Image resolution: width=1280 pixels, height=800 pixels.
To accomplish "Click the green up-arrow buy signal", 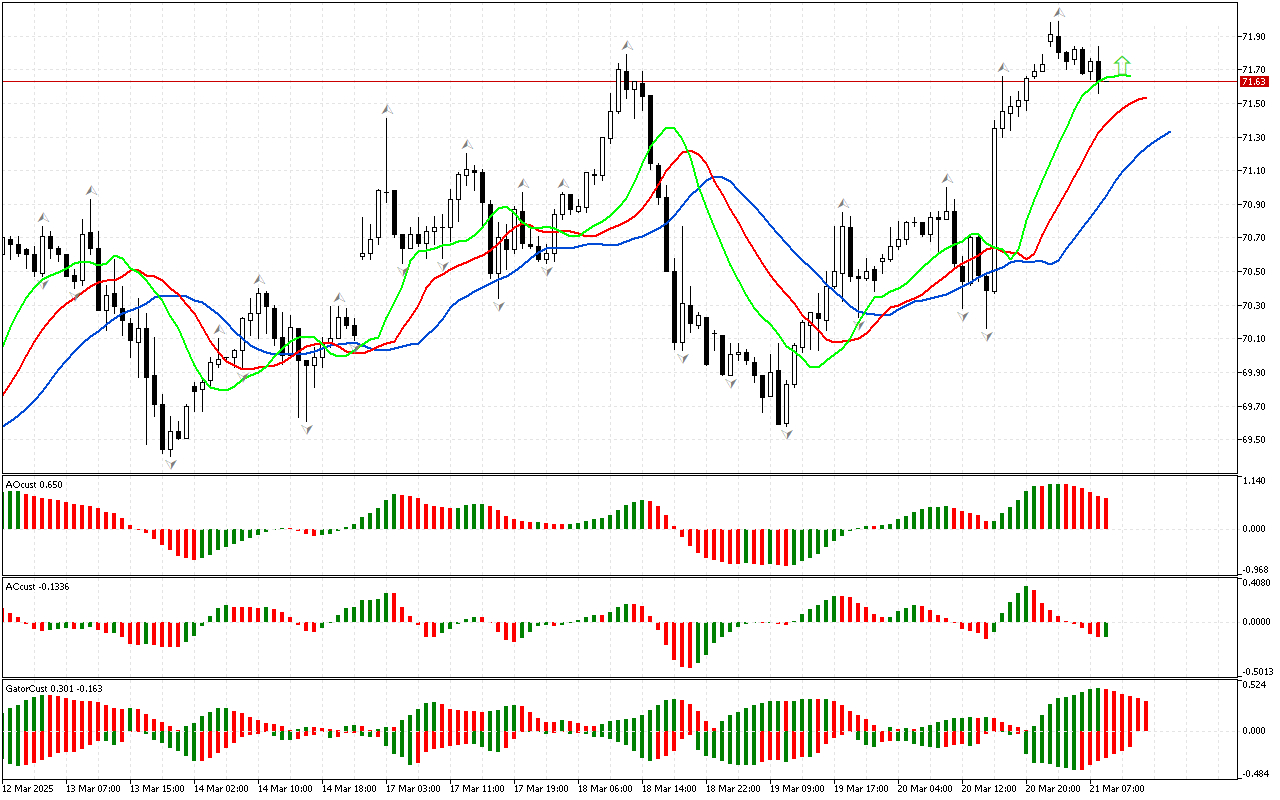I will (x=1123, y=66).
